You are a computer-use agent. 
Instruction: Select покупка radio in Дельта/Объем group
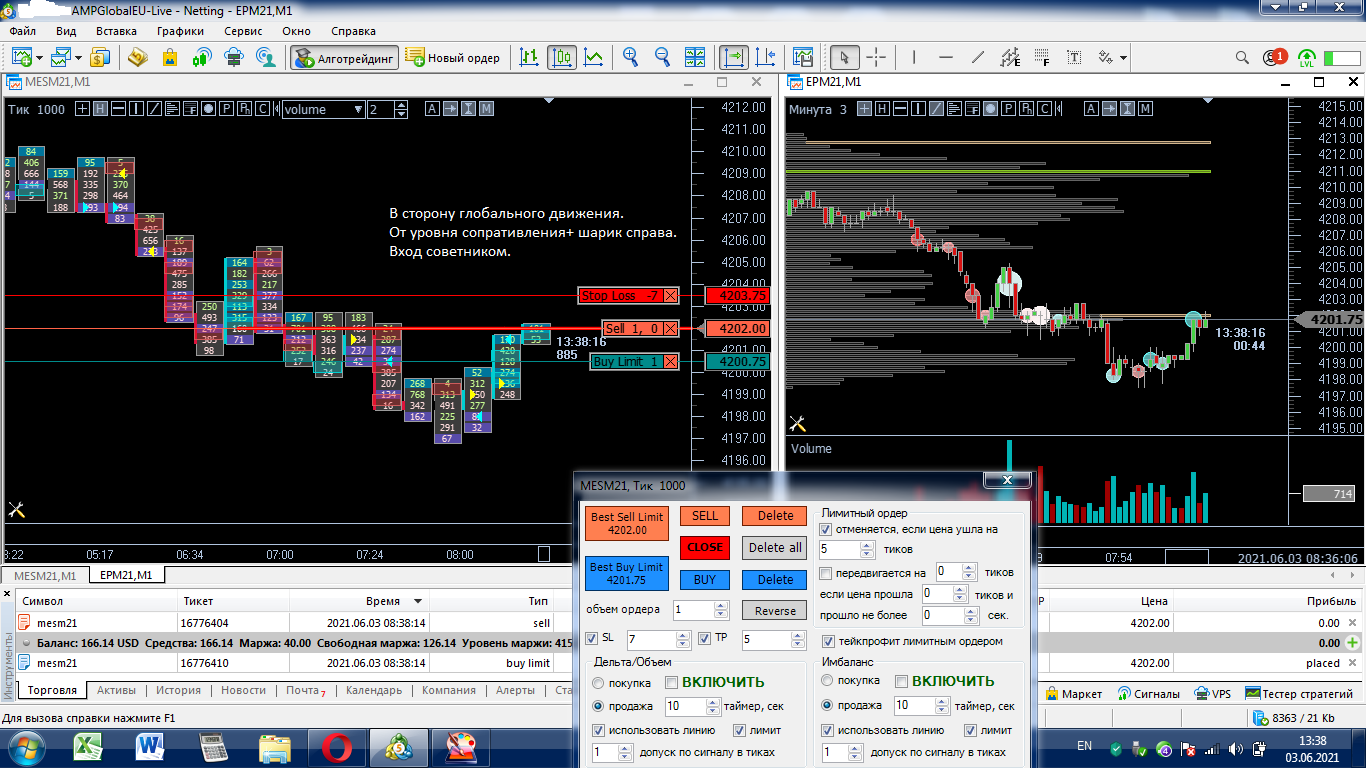click(599, 683)
